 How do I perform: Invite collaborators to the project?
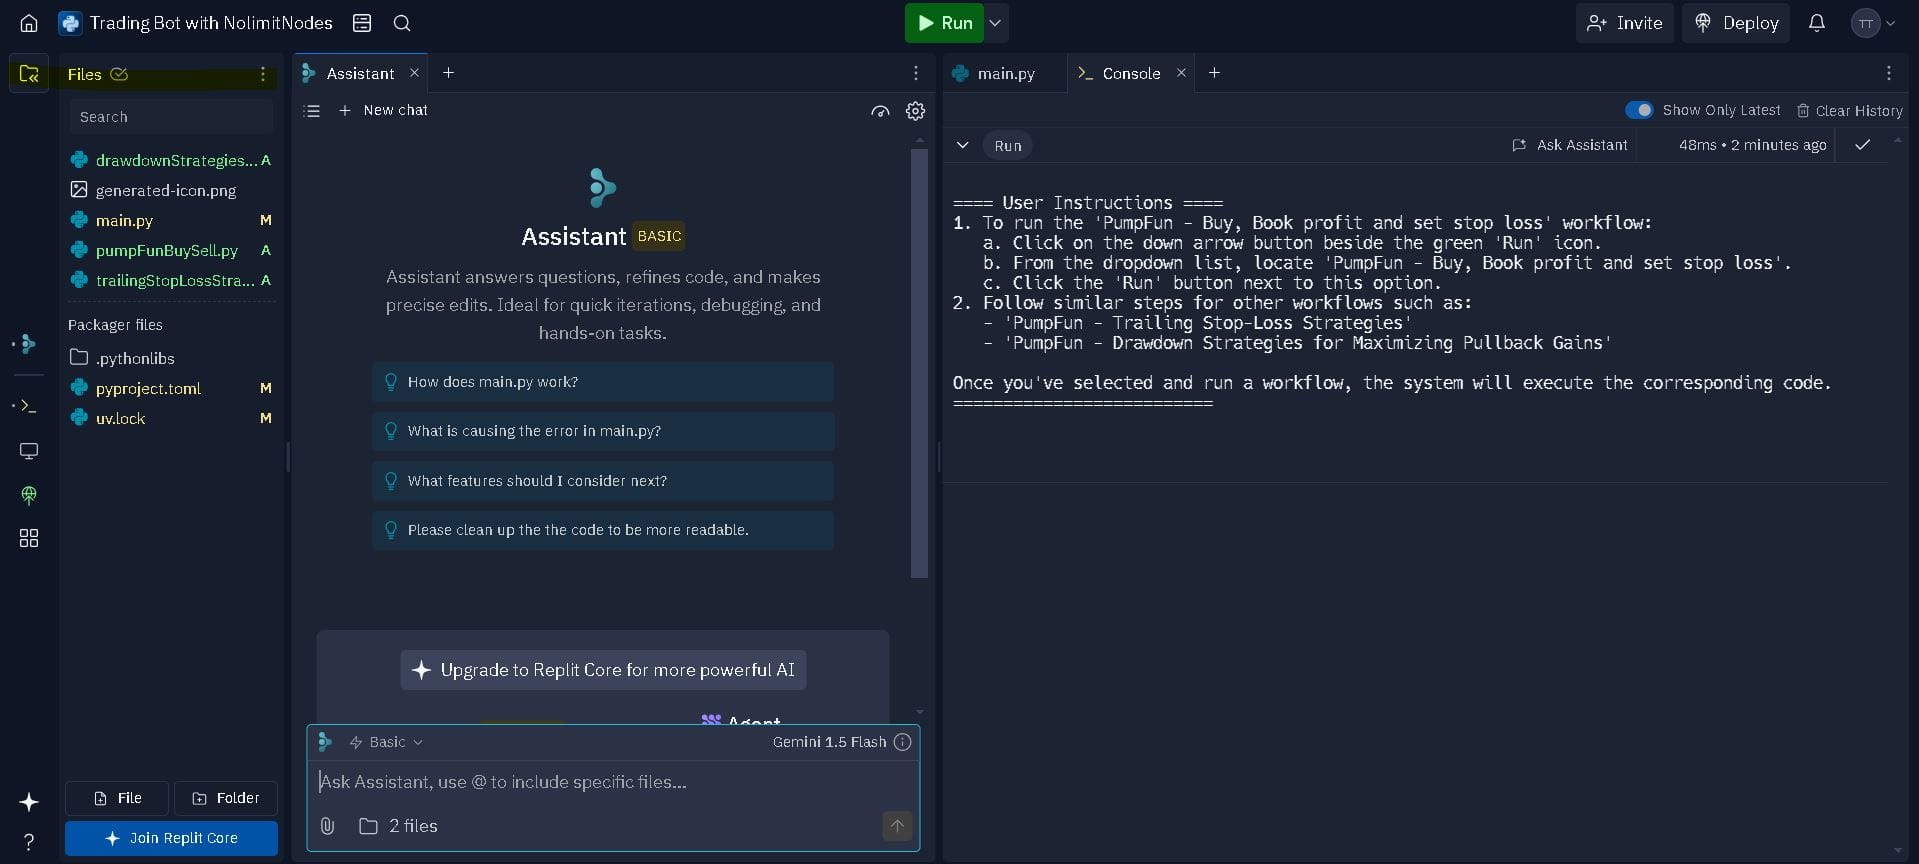[1625, 23]
